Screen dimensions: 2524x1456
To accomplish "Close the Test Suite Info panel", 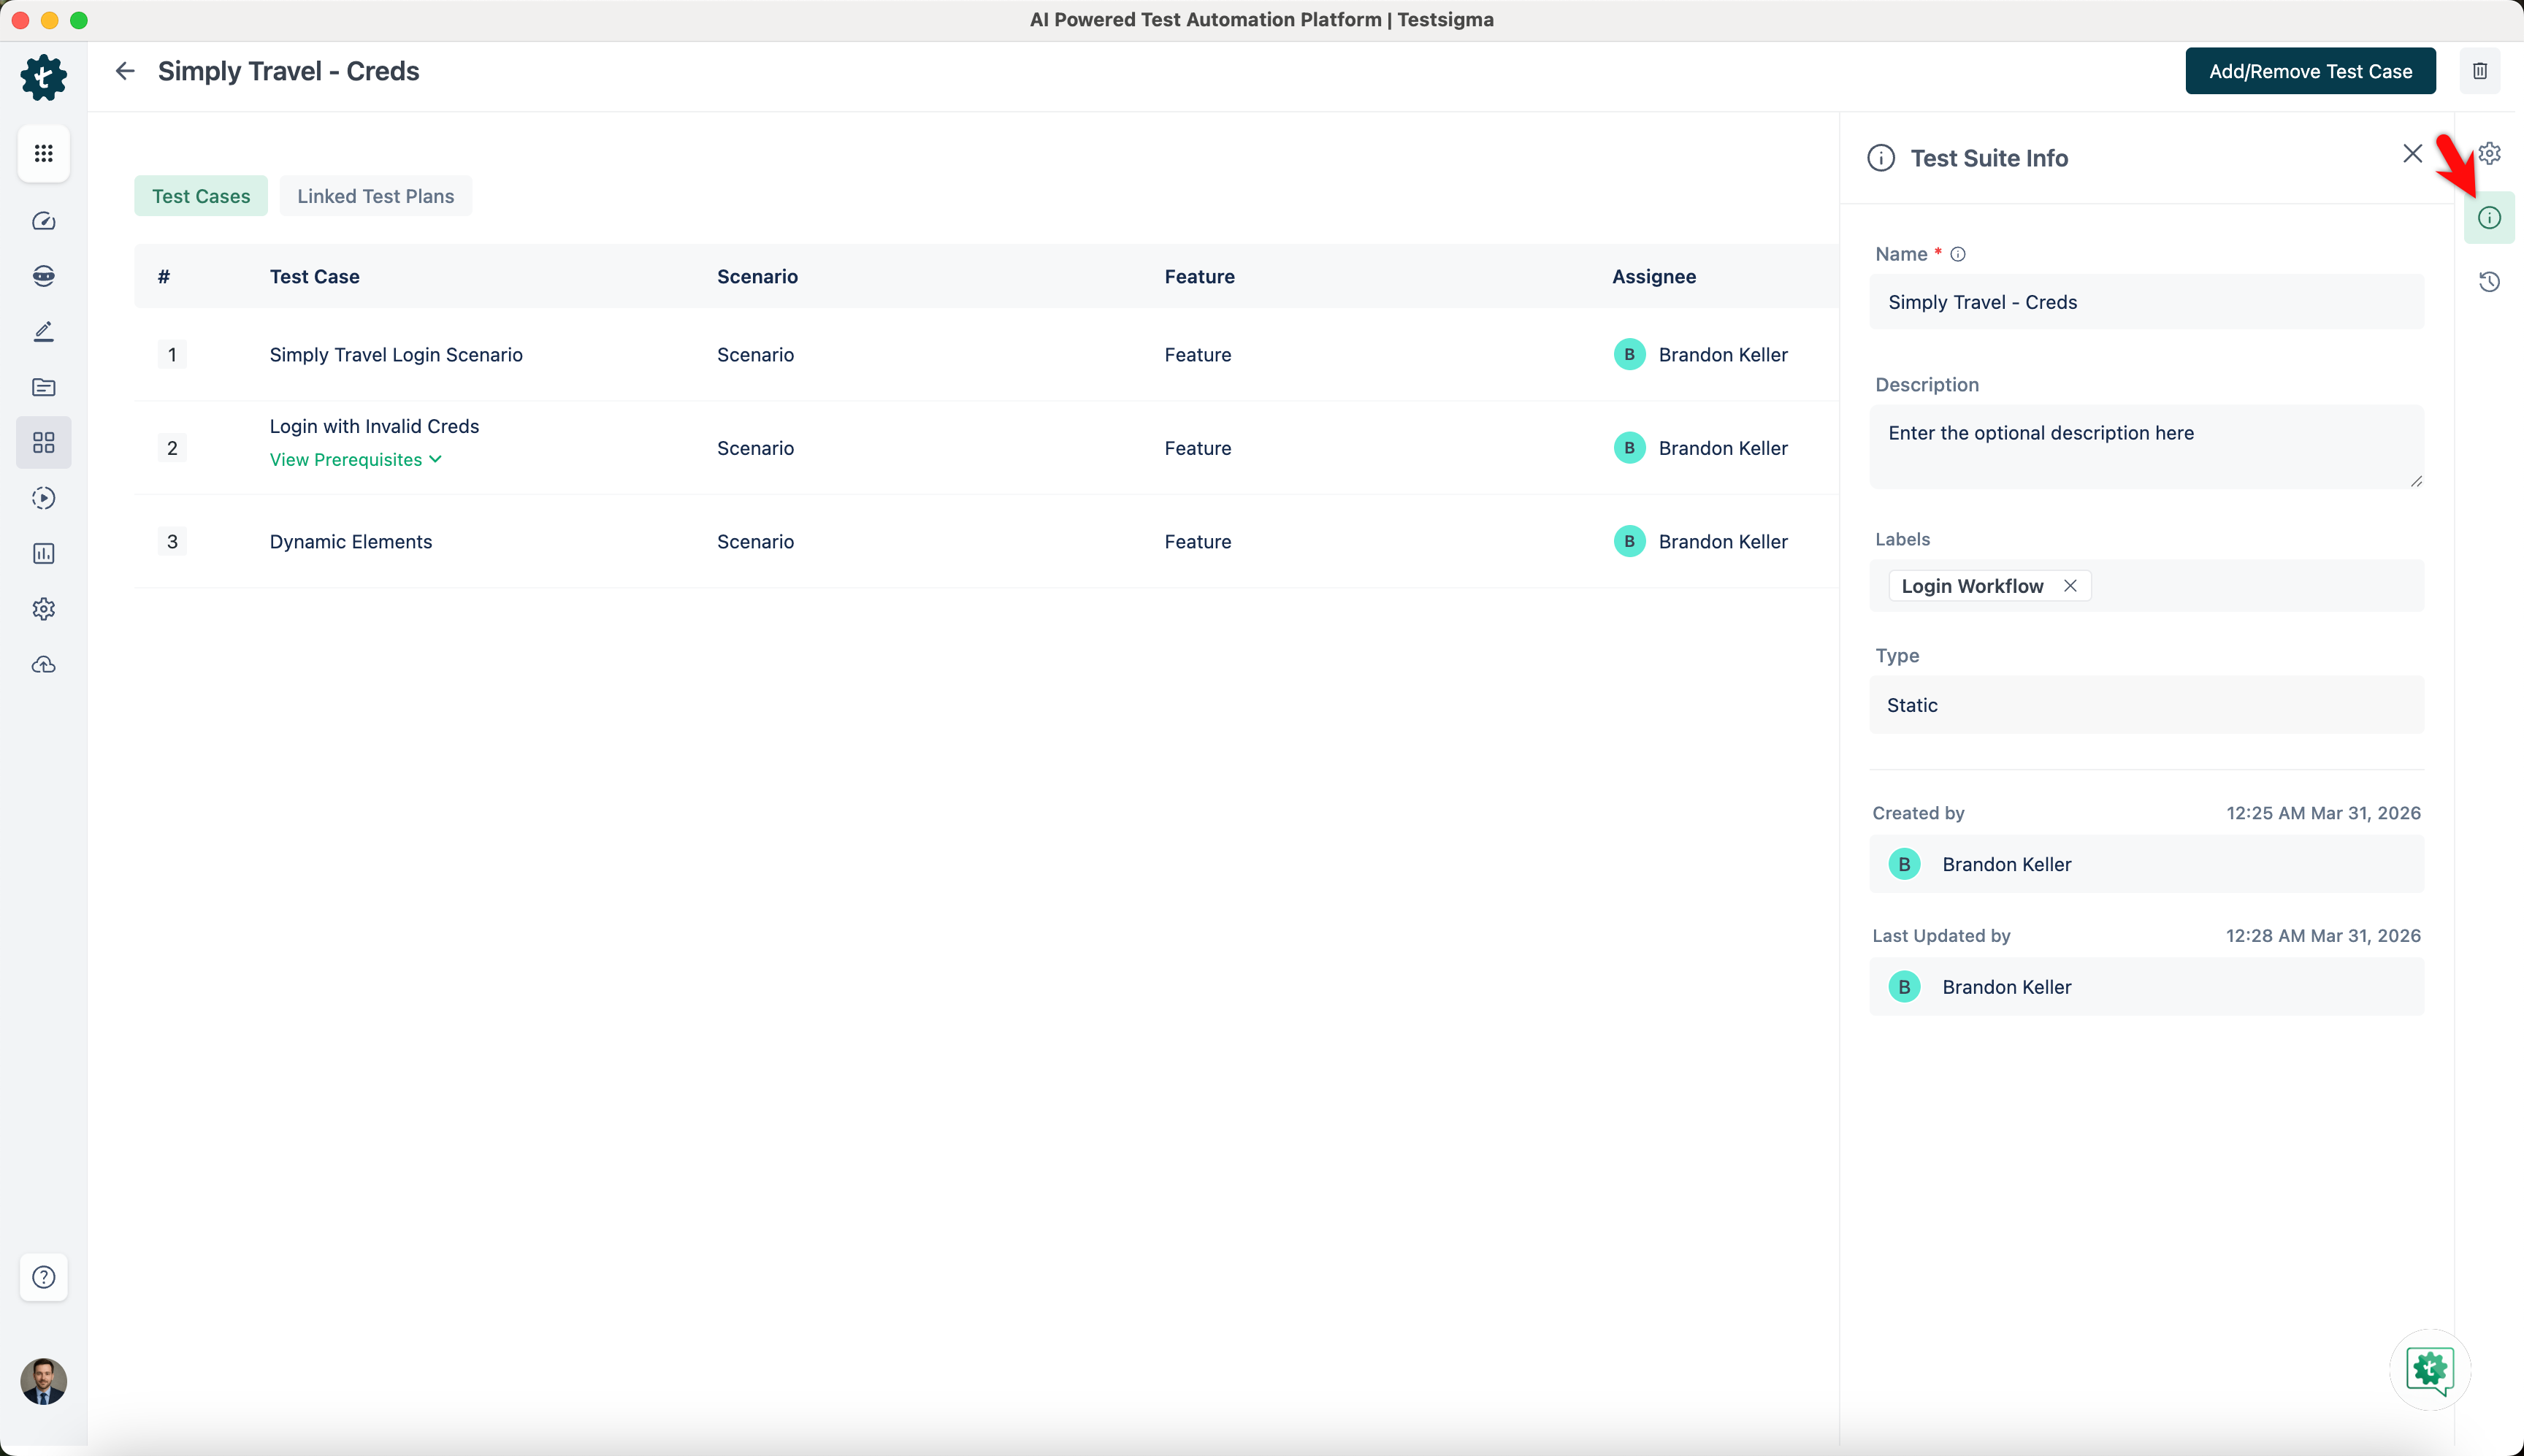I will click(x=2412, y=154).
